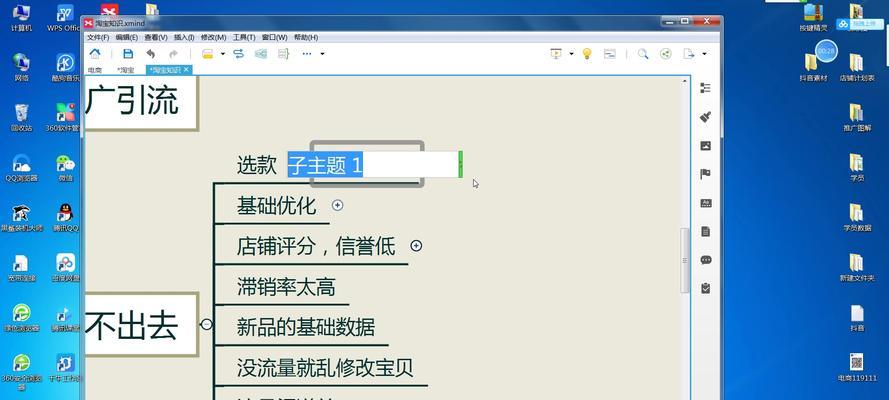Open Image panel in right sidebar
This screenshot has height=400, width=889.
click(705, 146)
